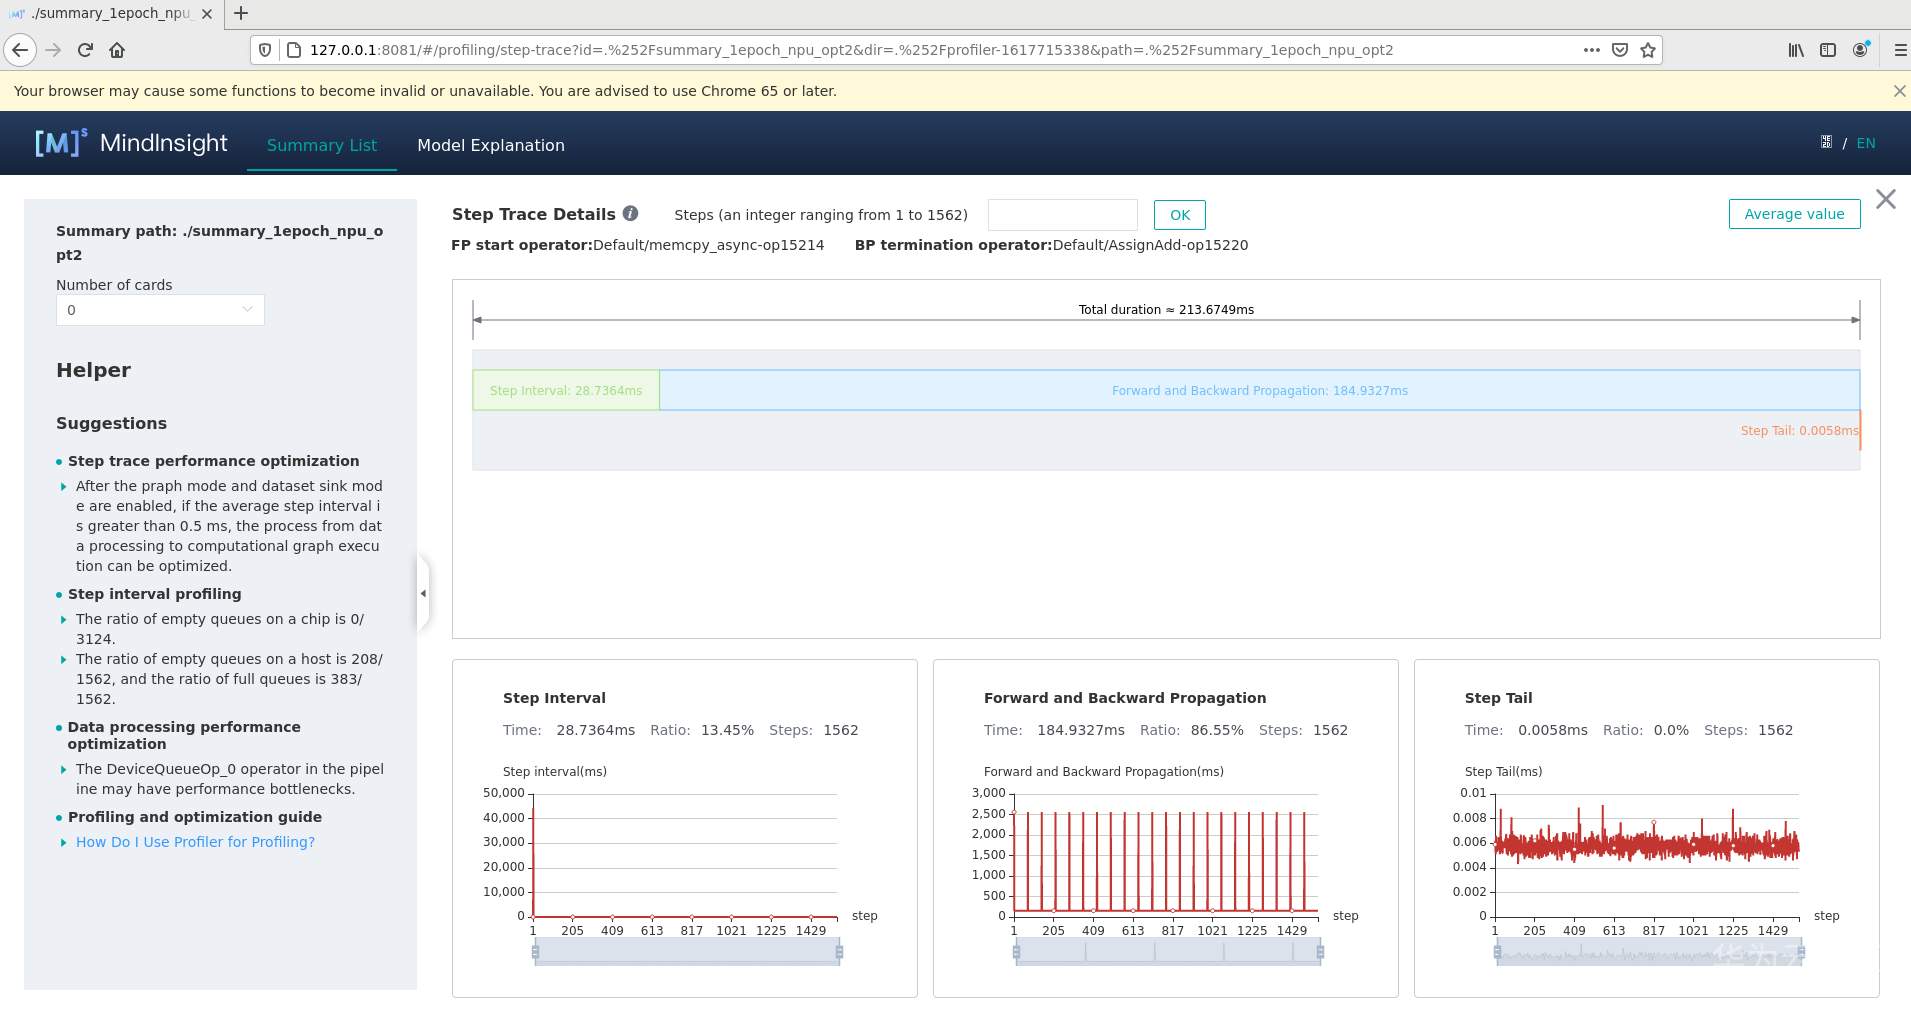
Task: Switch interface language using the Chinese character icon
Action: [1826, 142]
